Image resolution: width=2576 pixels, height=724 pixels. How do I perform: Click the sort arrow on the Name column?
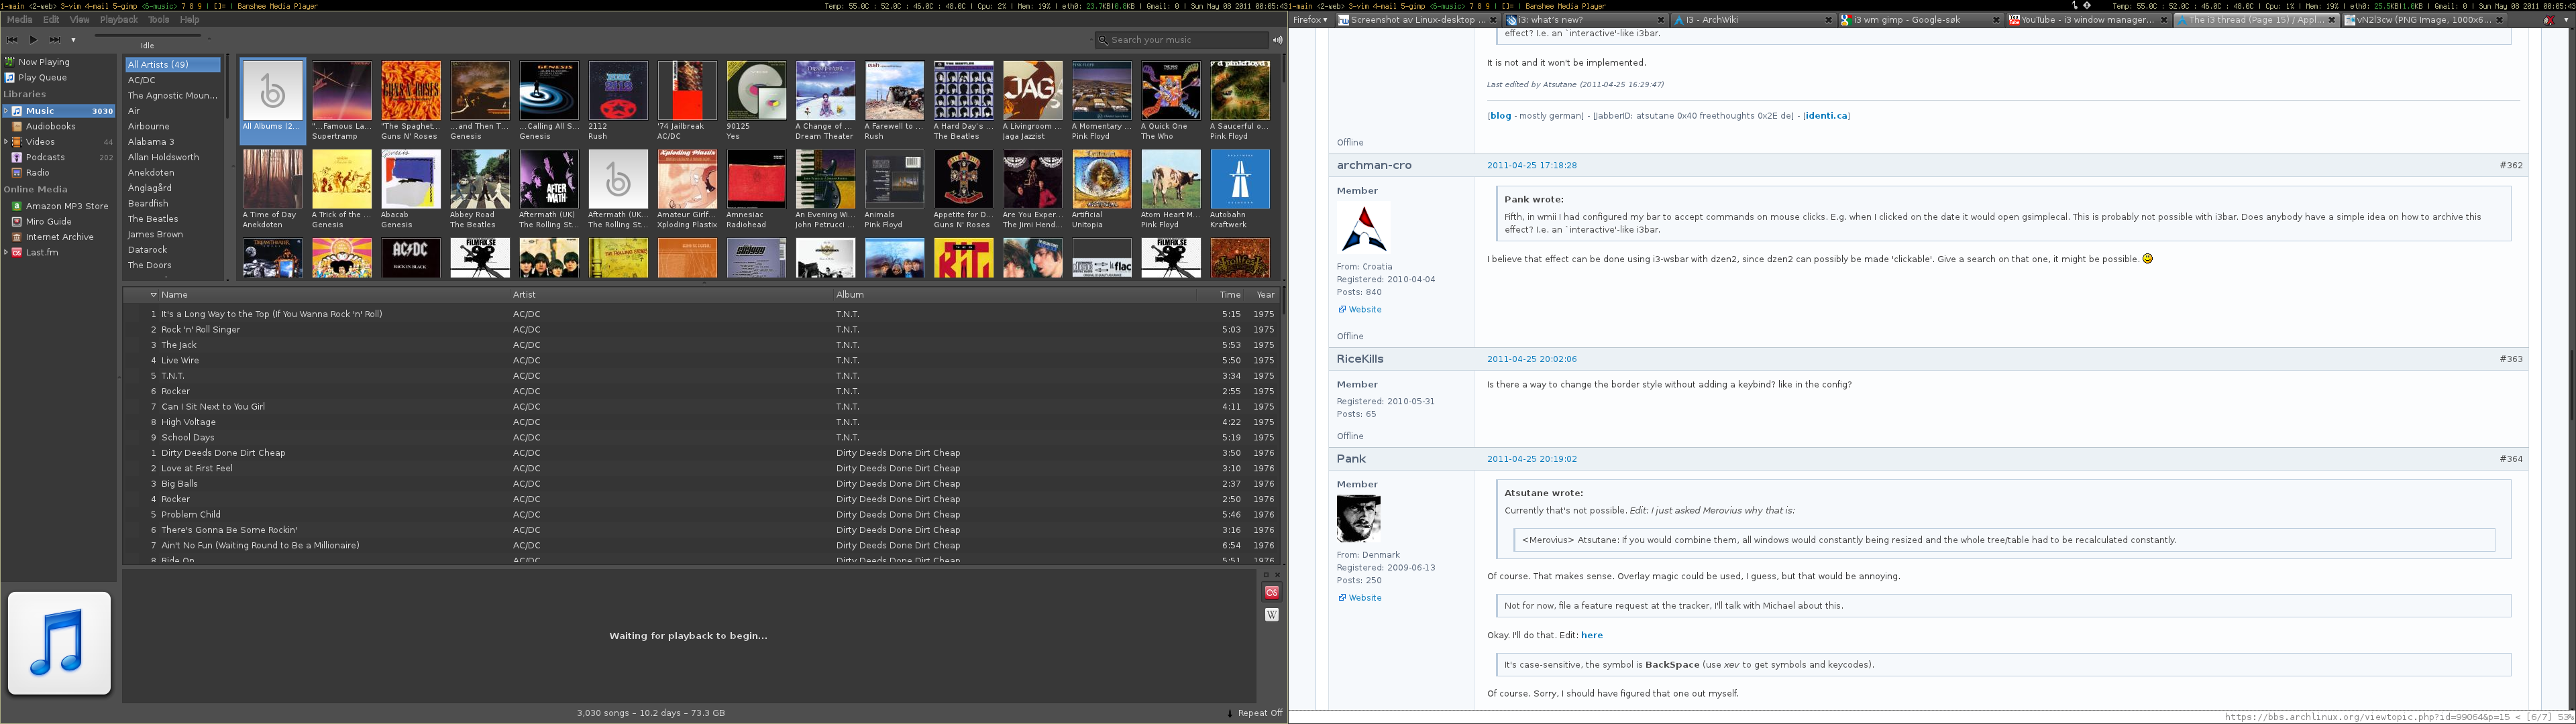(153, 295)
